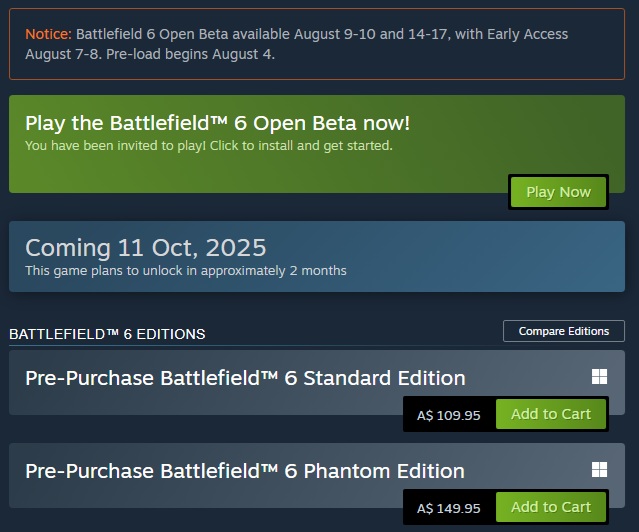639x532 pixels.
Task: Select the Pre-Purchase Standard Edition title
Action: (x=245, y=378)
